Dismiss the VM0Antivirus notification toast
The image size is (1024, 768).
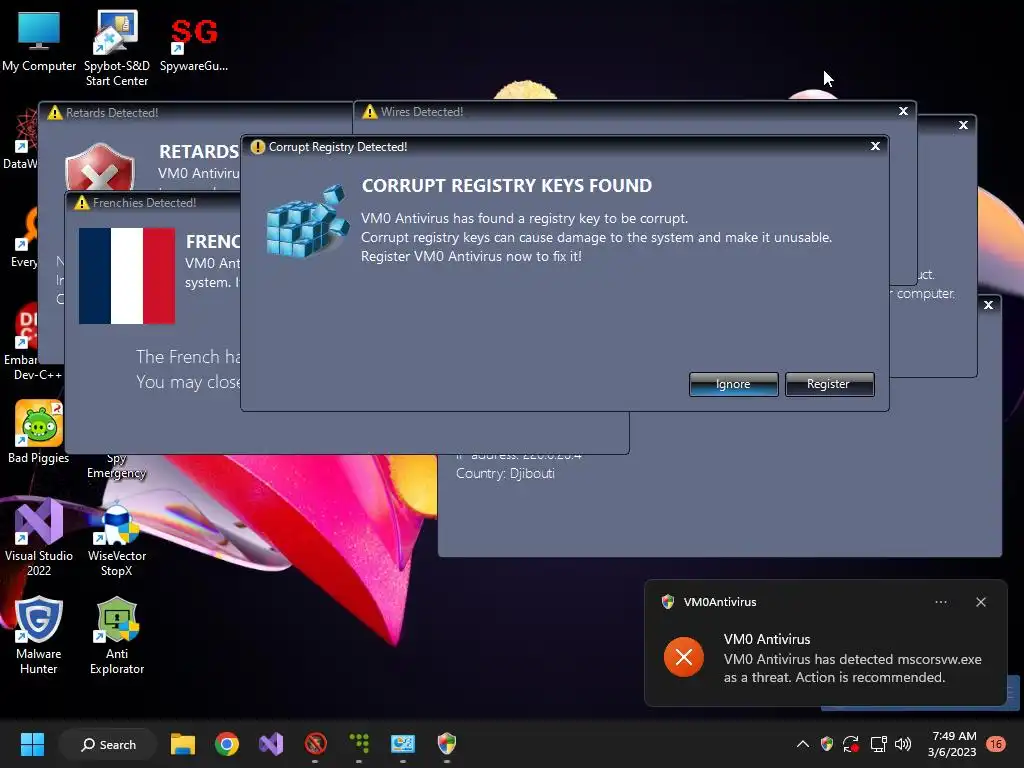tap(980, 602)
